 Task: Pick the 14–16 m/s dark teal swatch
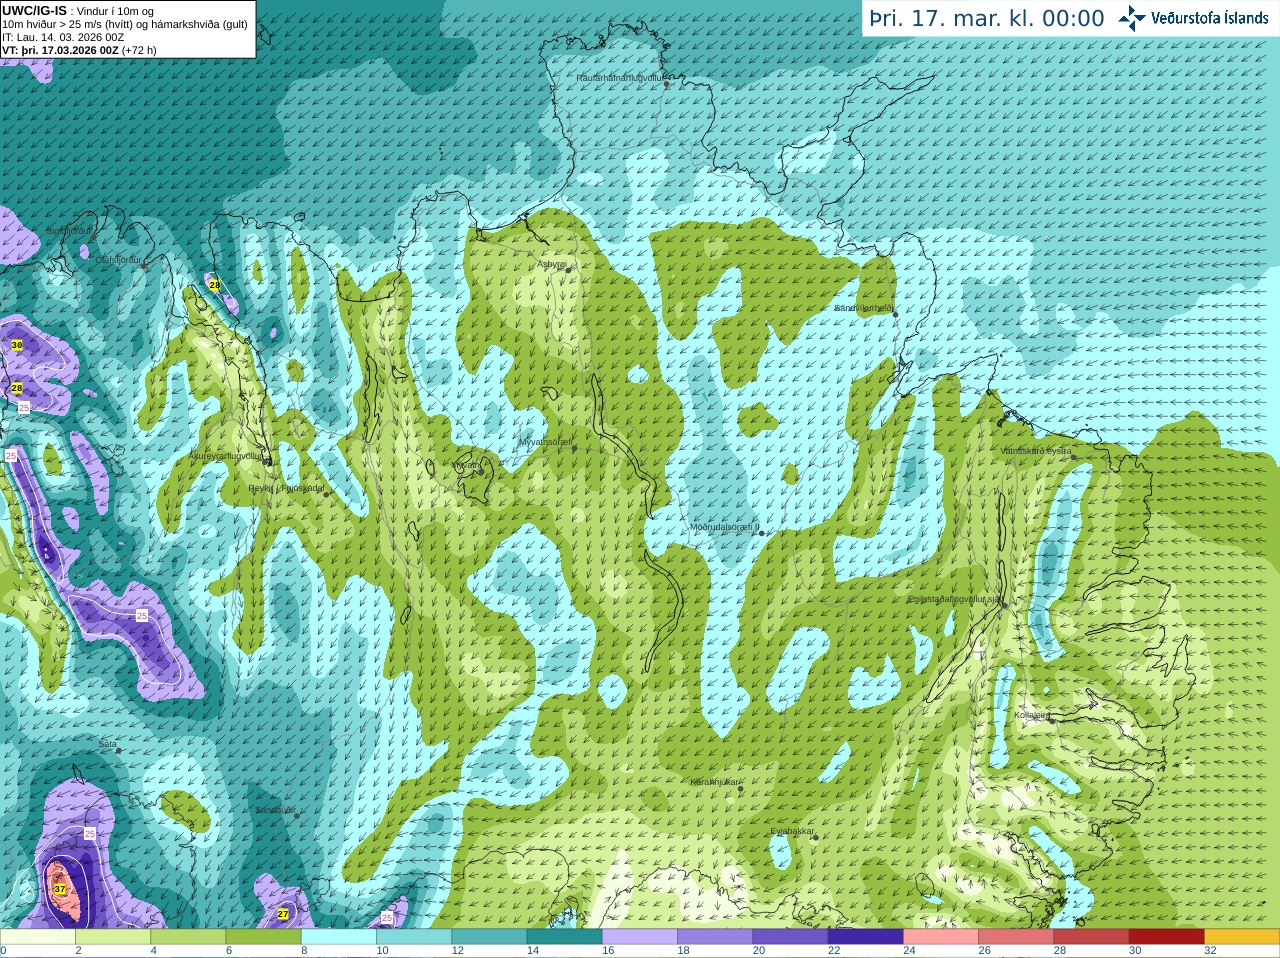pyautogui.click(x=565, y=937)
